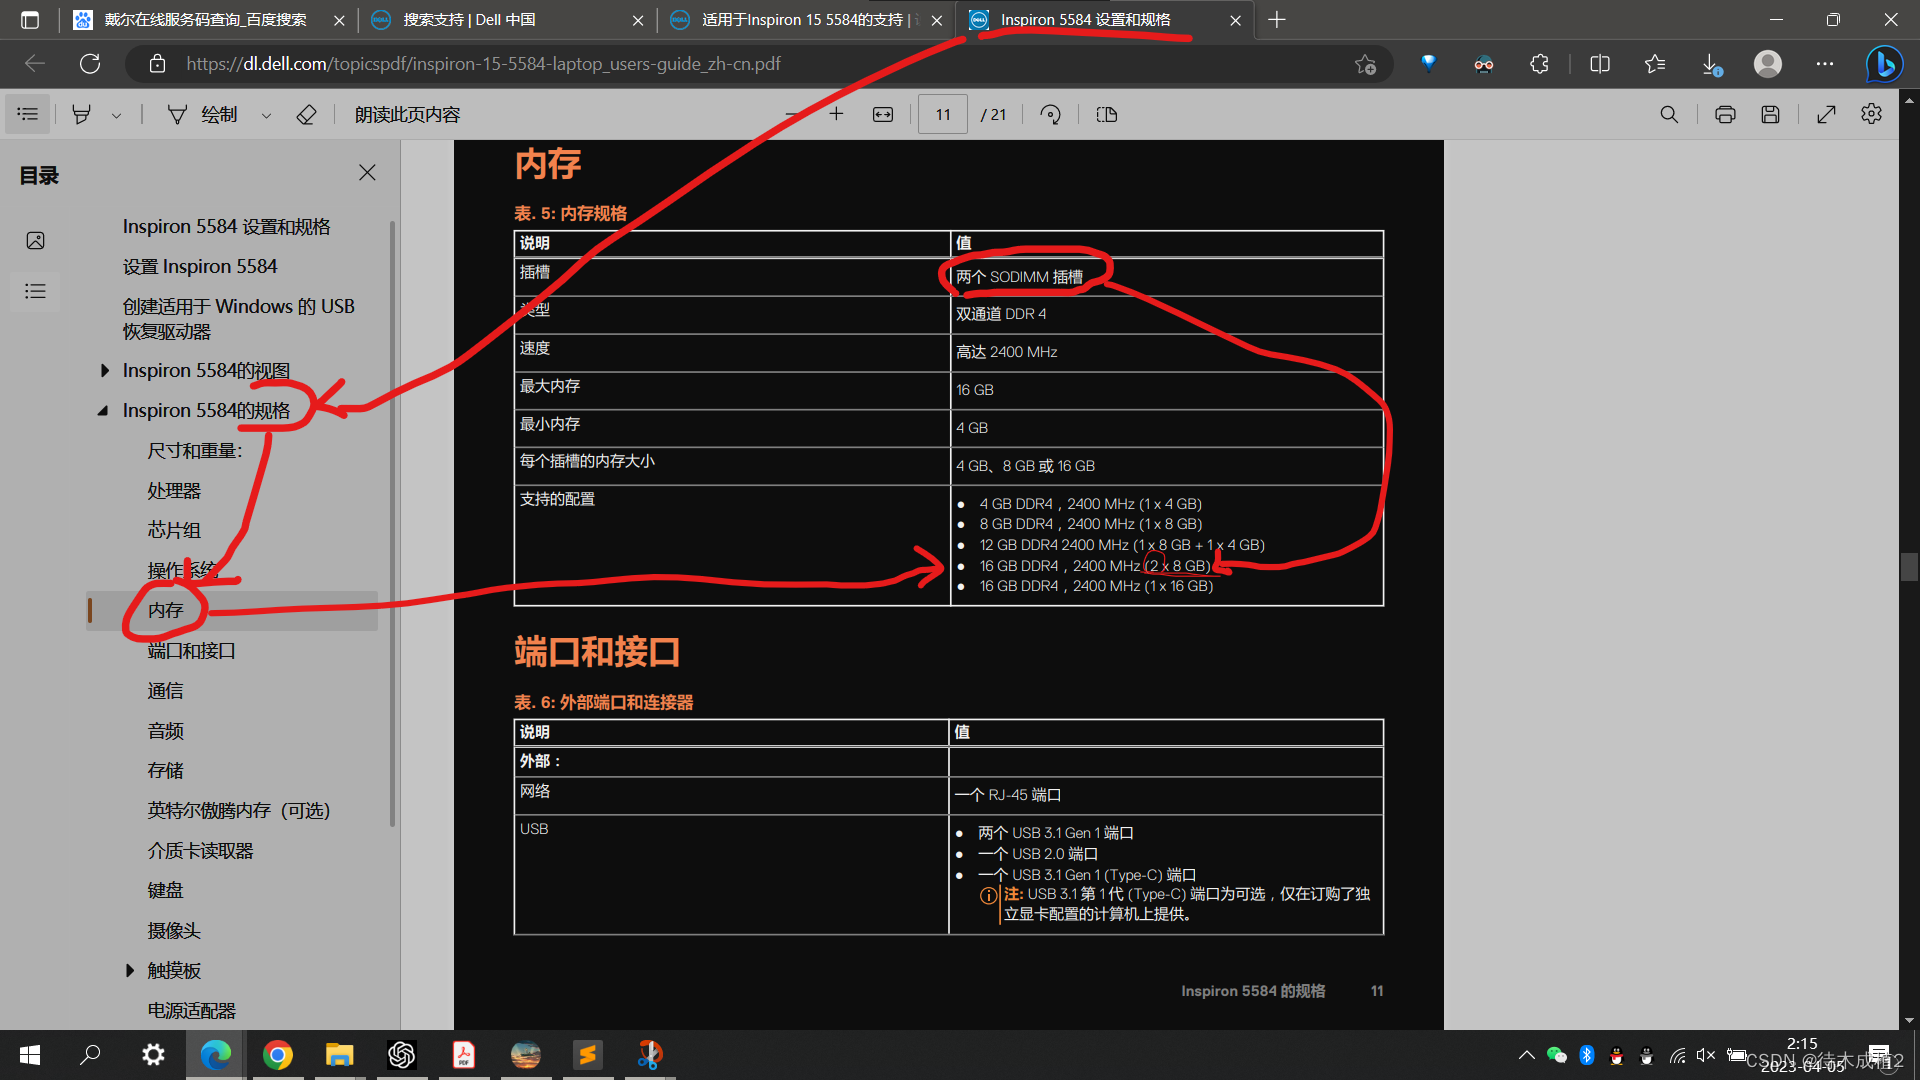Viewport: 1920px width, 1080px height.
Task: Click the page number input field
Action: click(943, 114)
